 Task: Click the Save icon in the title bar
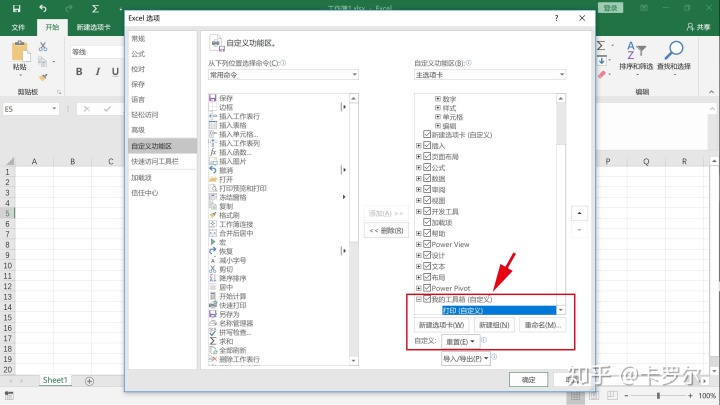[x=17, y=8]
